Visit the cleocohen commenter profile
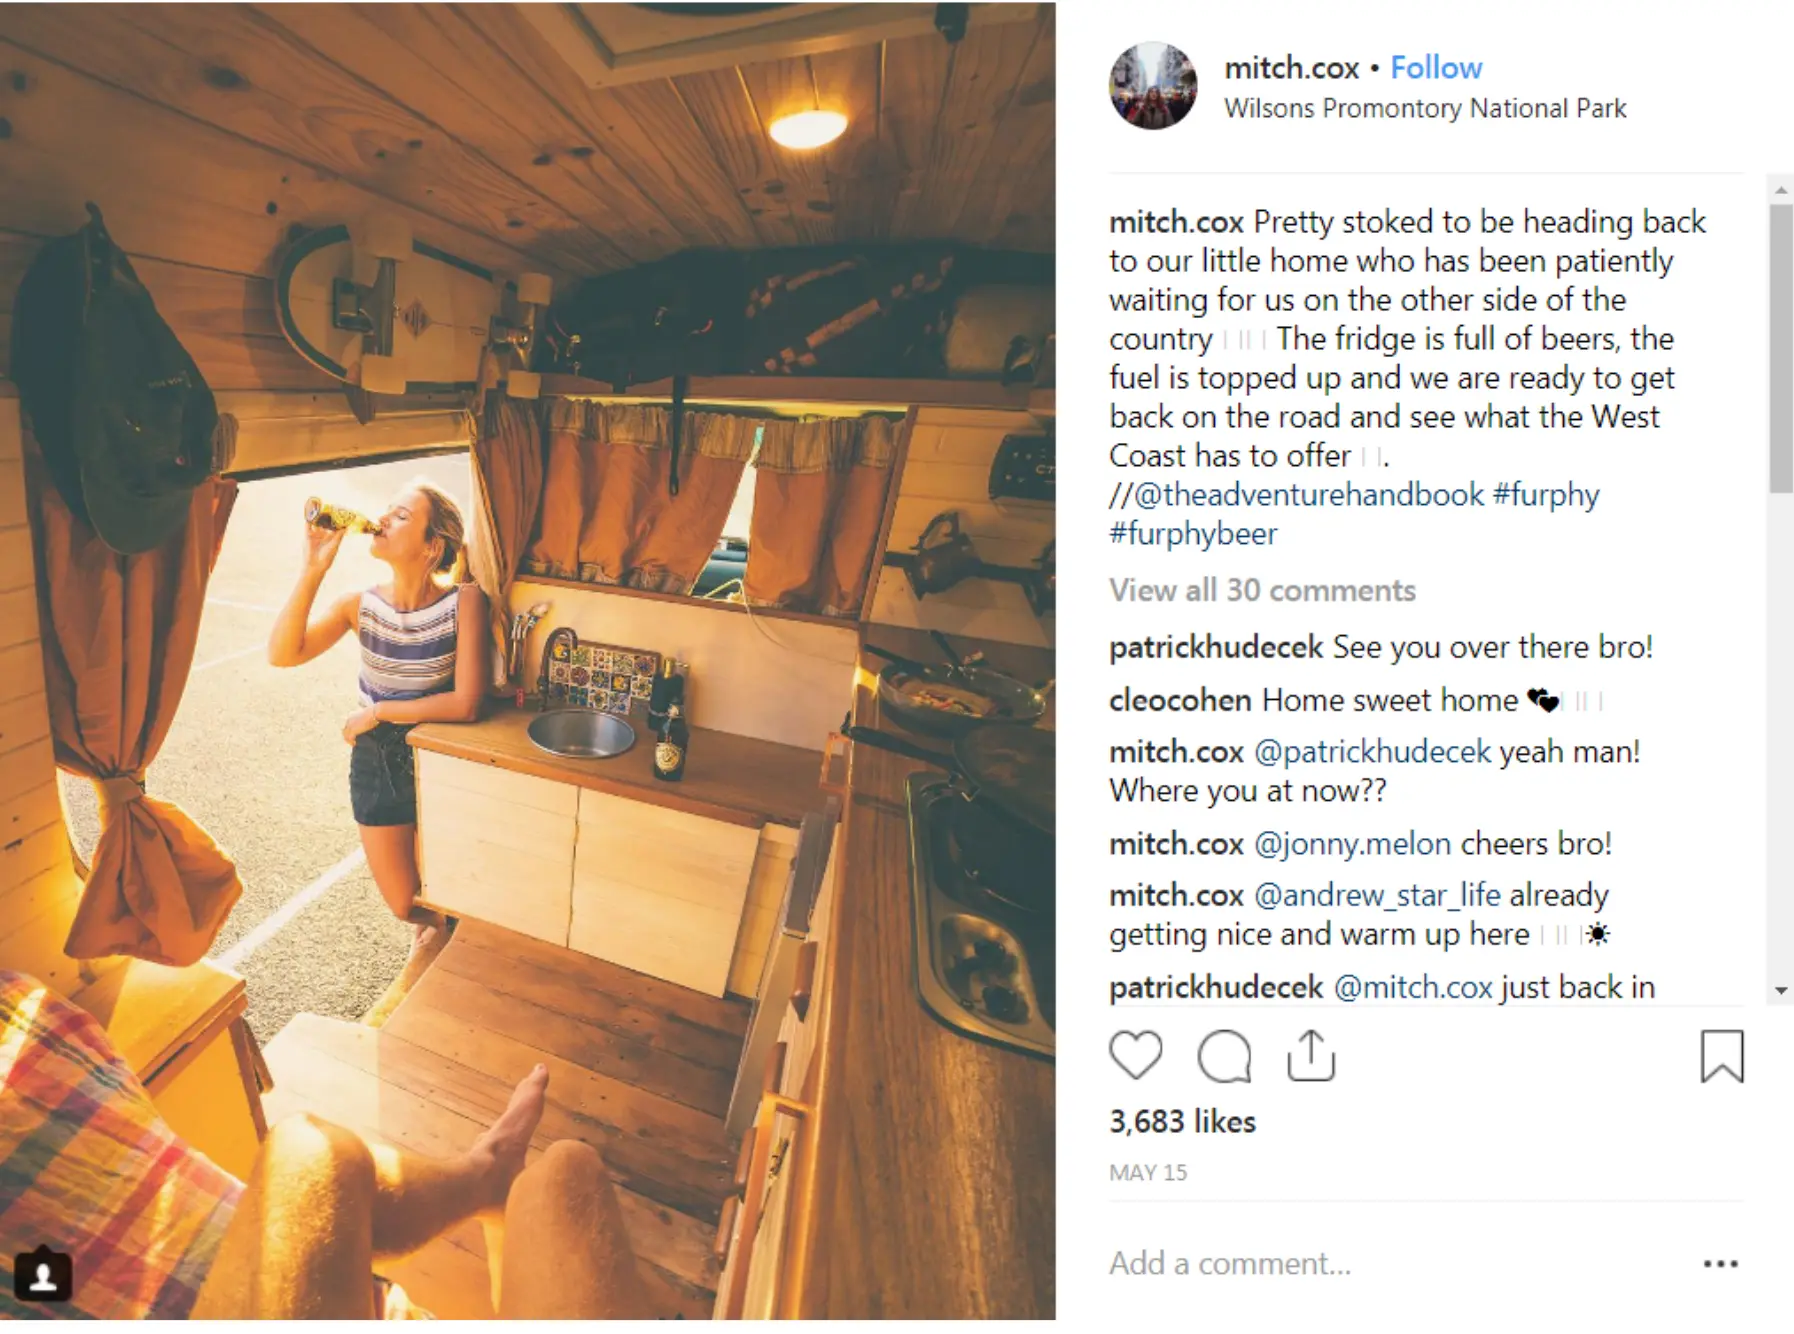This screenshot has height=1334, width=1794. pyautogui.click(x=1180, y=700)
